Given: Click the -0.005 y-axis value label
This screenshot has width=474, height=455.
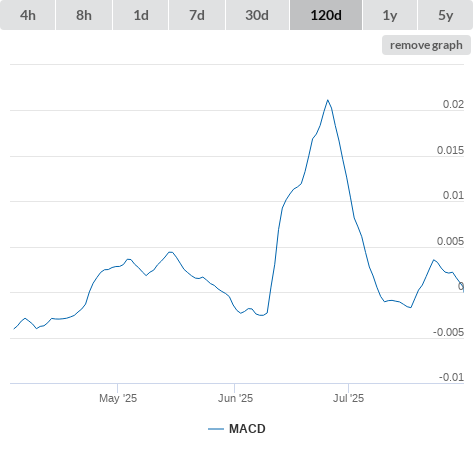Looking at the screenshot, I should point(448,332).
